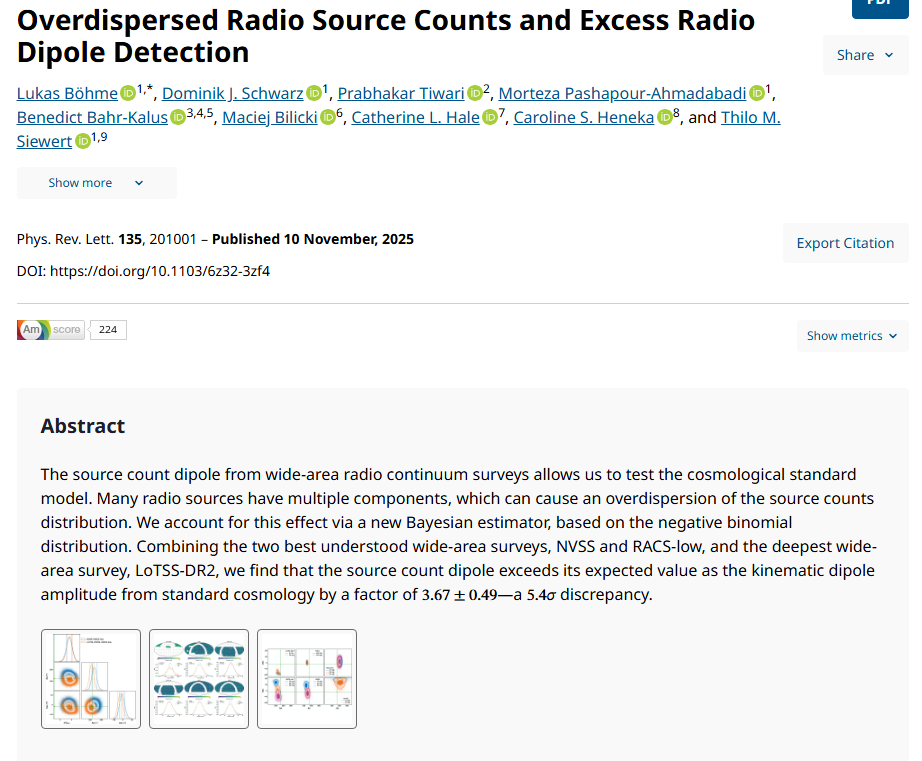
Task: Click the Export Citation button
Action: pos(845,243)
